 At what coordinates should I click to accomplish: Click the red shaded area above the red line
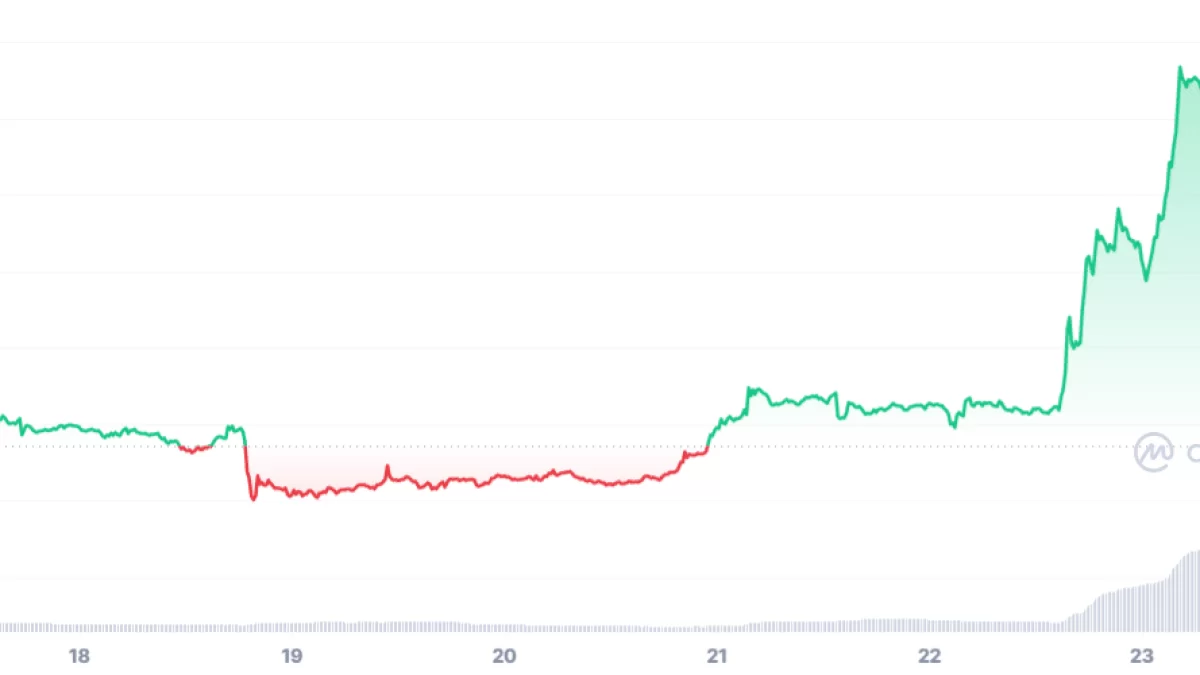click(x=450, y=462)
